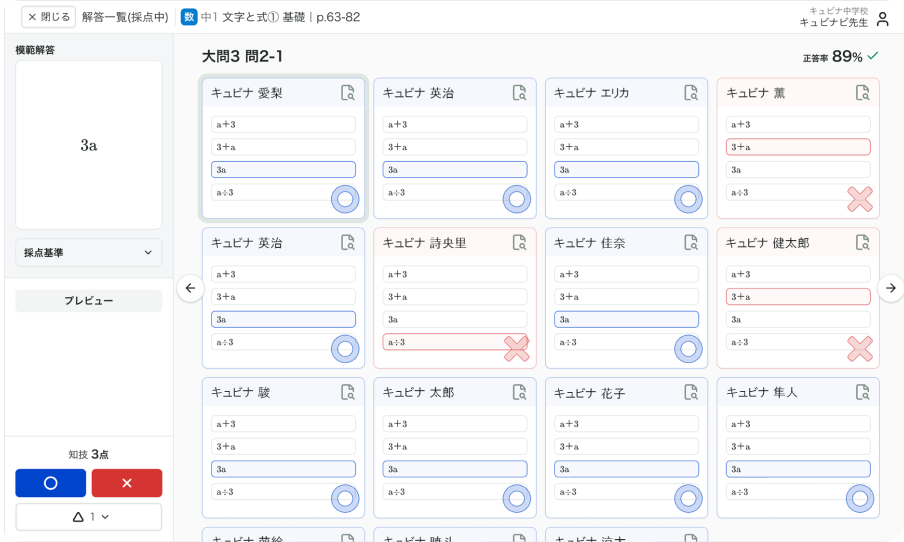Select student name キュビナ 薫

tap(755, 93)
